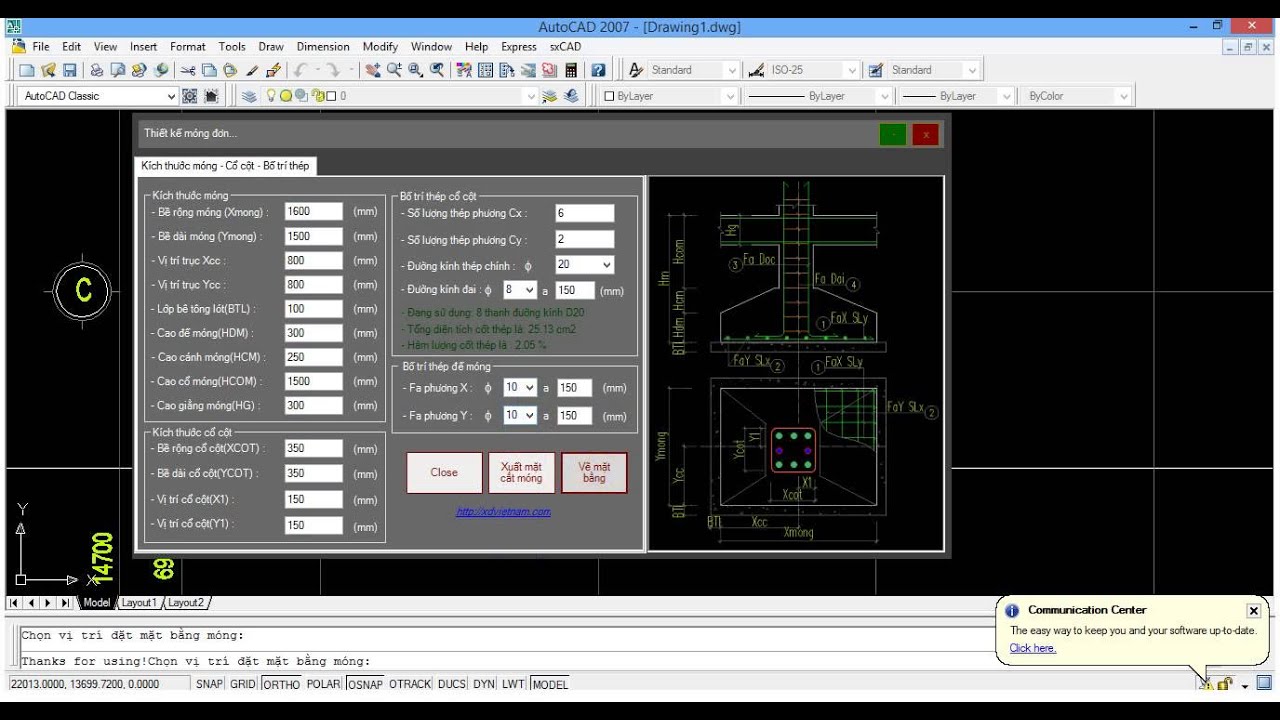Click the Table Style icon

(x=876, y=70)
